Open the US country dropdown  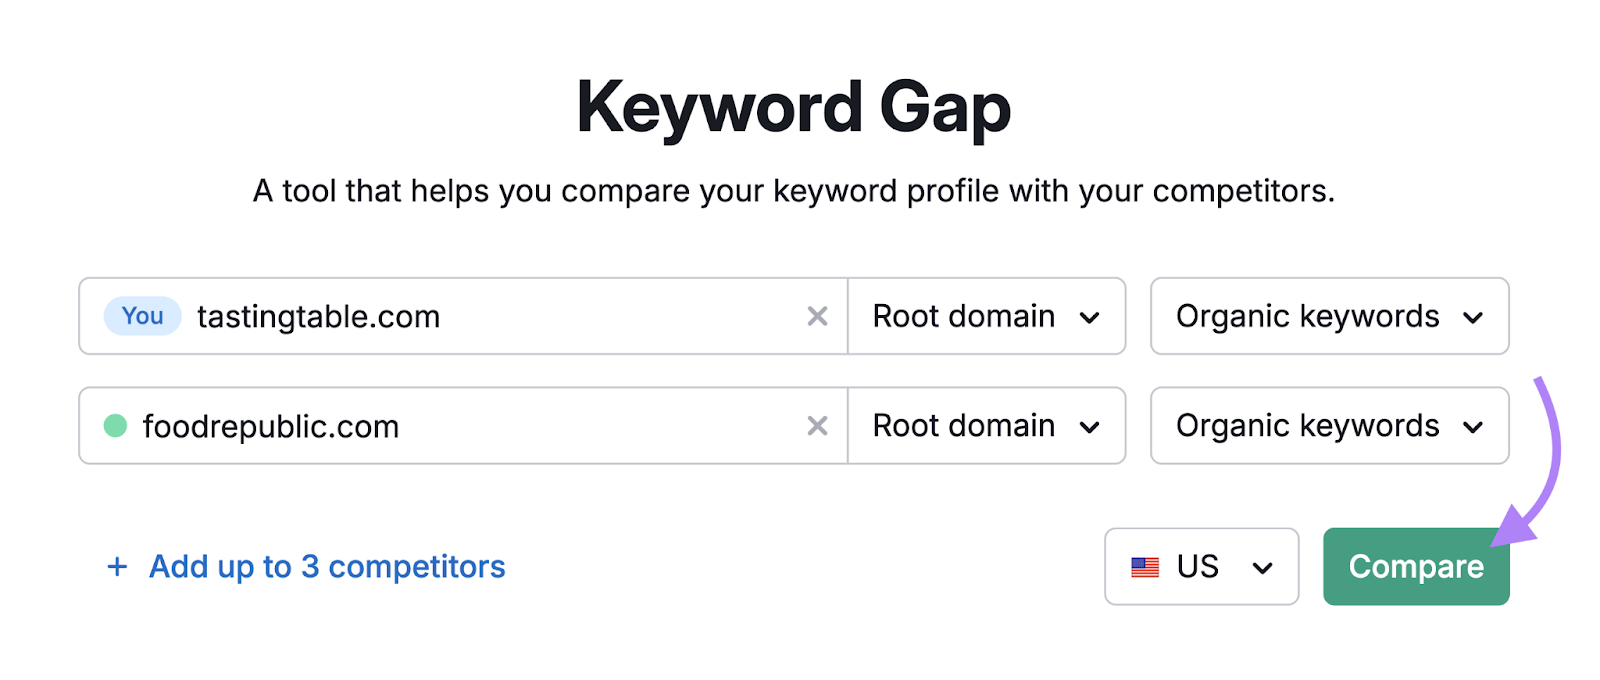(x=1200, y=567)
